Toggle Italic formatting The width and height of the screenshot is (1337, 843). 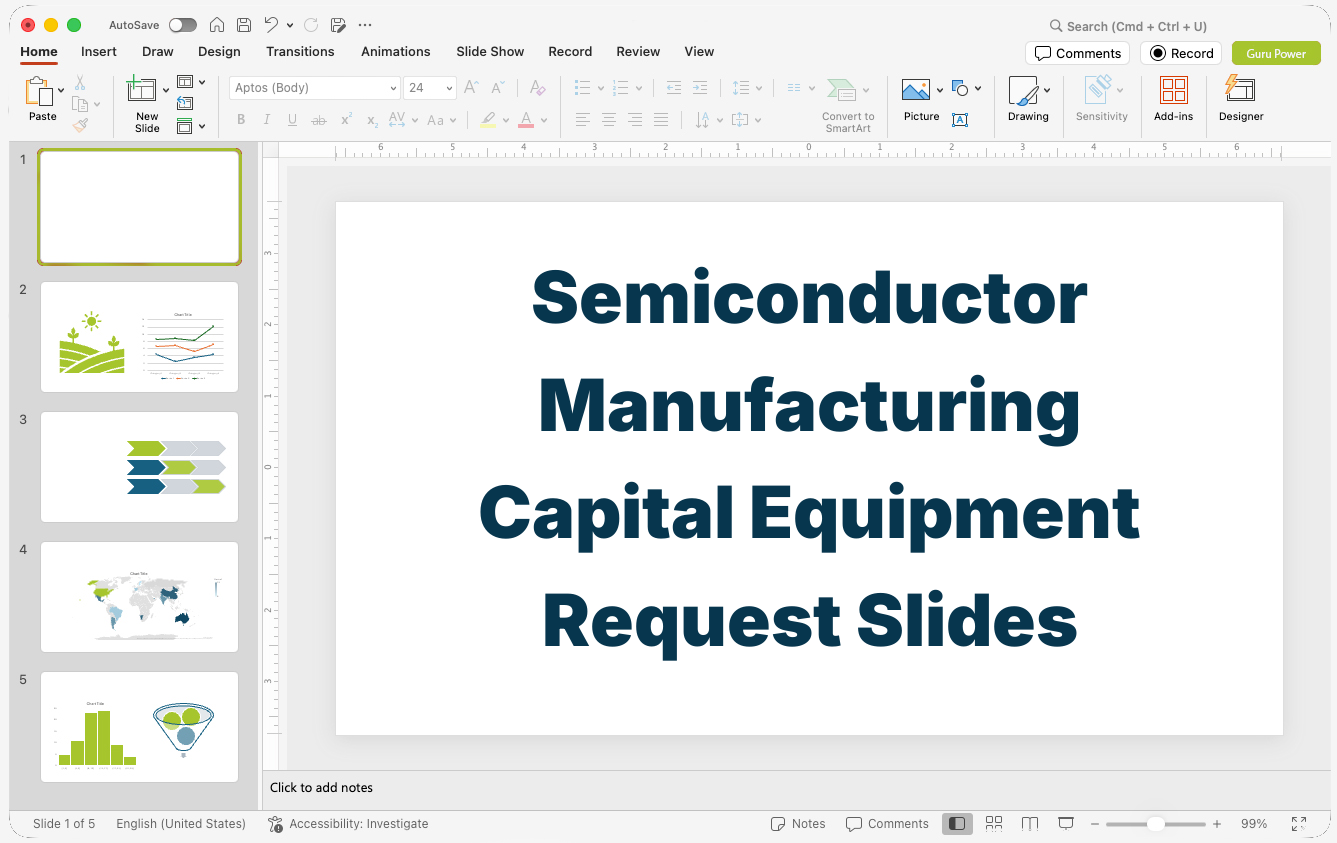coord(267,120)
